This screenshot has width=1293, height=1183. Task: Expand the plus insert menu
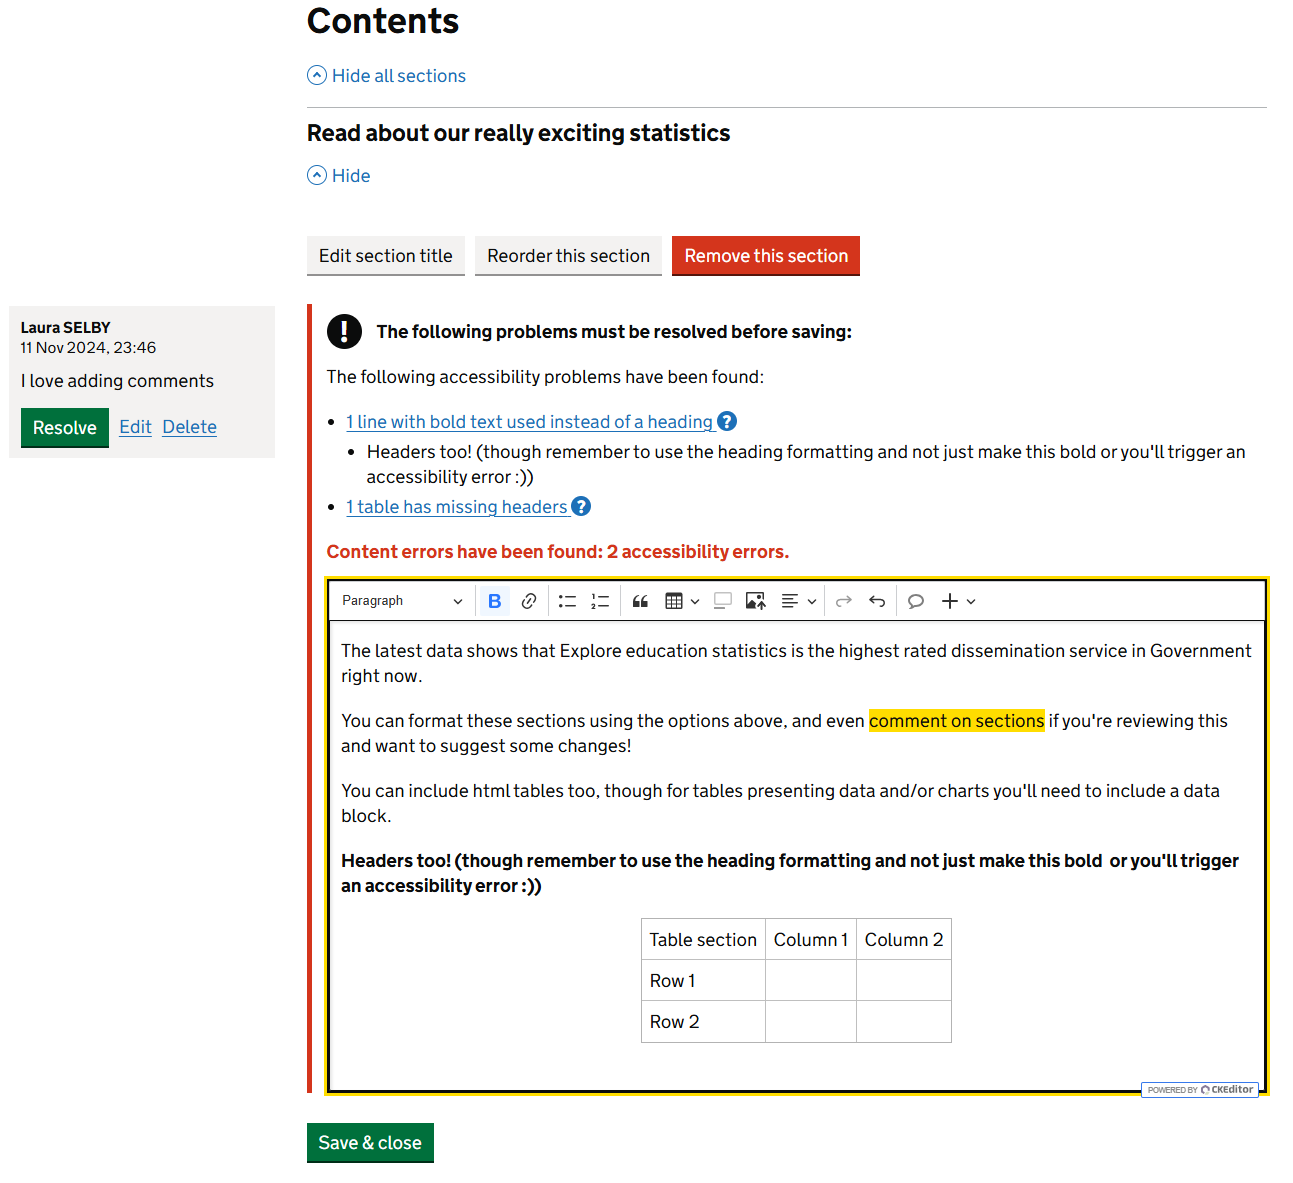(x=958, y=601)
